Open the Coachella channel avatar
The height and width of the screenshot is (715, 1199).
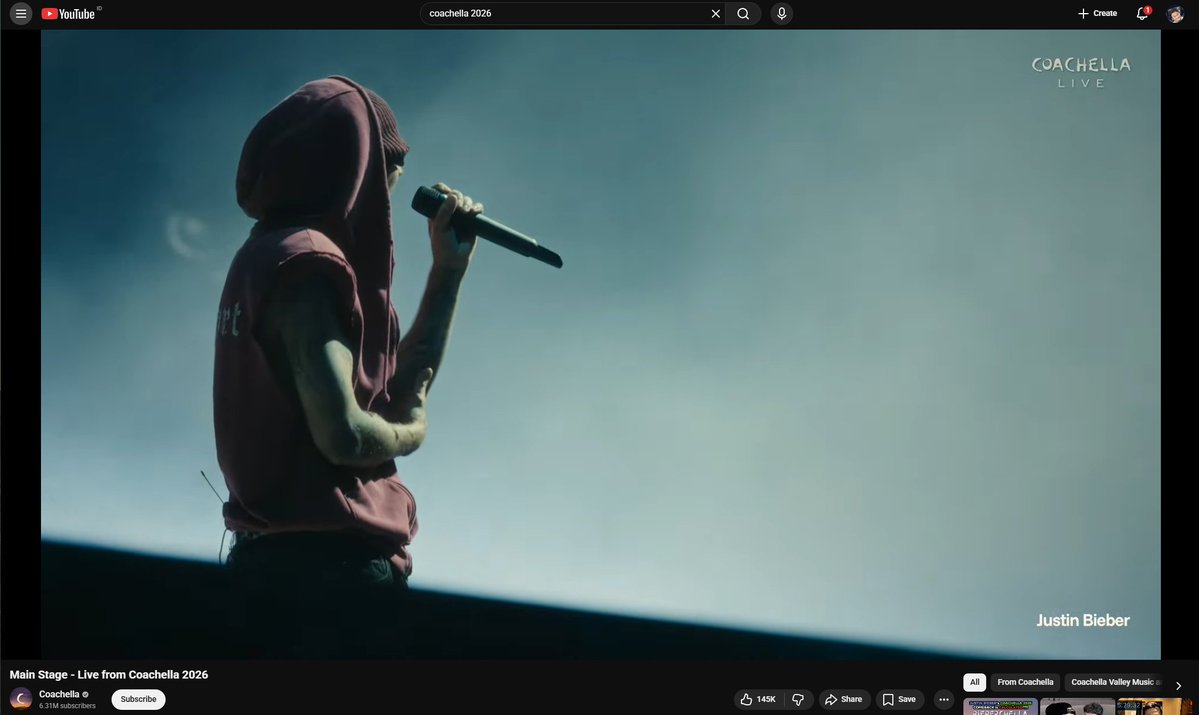pos(21,698)
